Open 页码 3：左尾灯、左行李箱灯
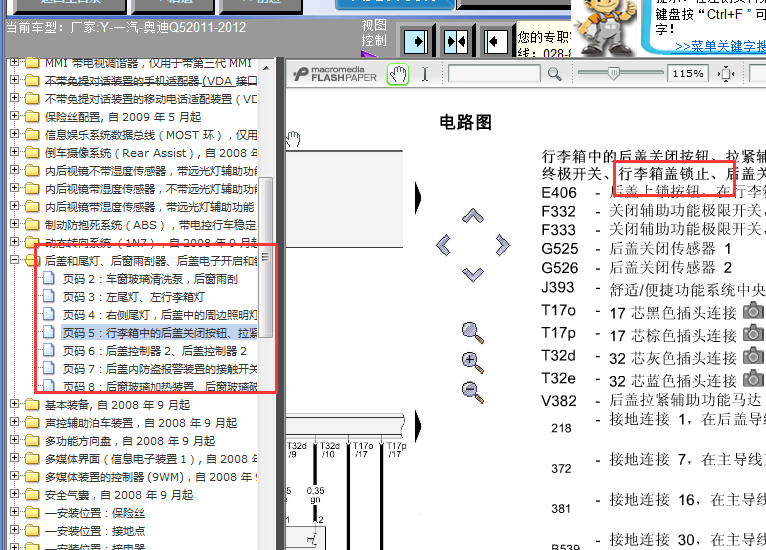The image size is (766, 550). click(x=134, y=297)
